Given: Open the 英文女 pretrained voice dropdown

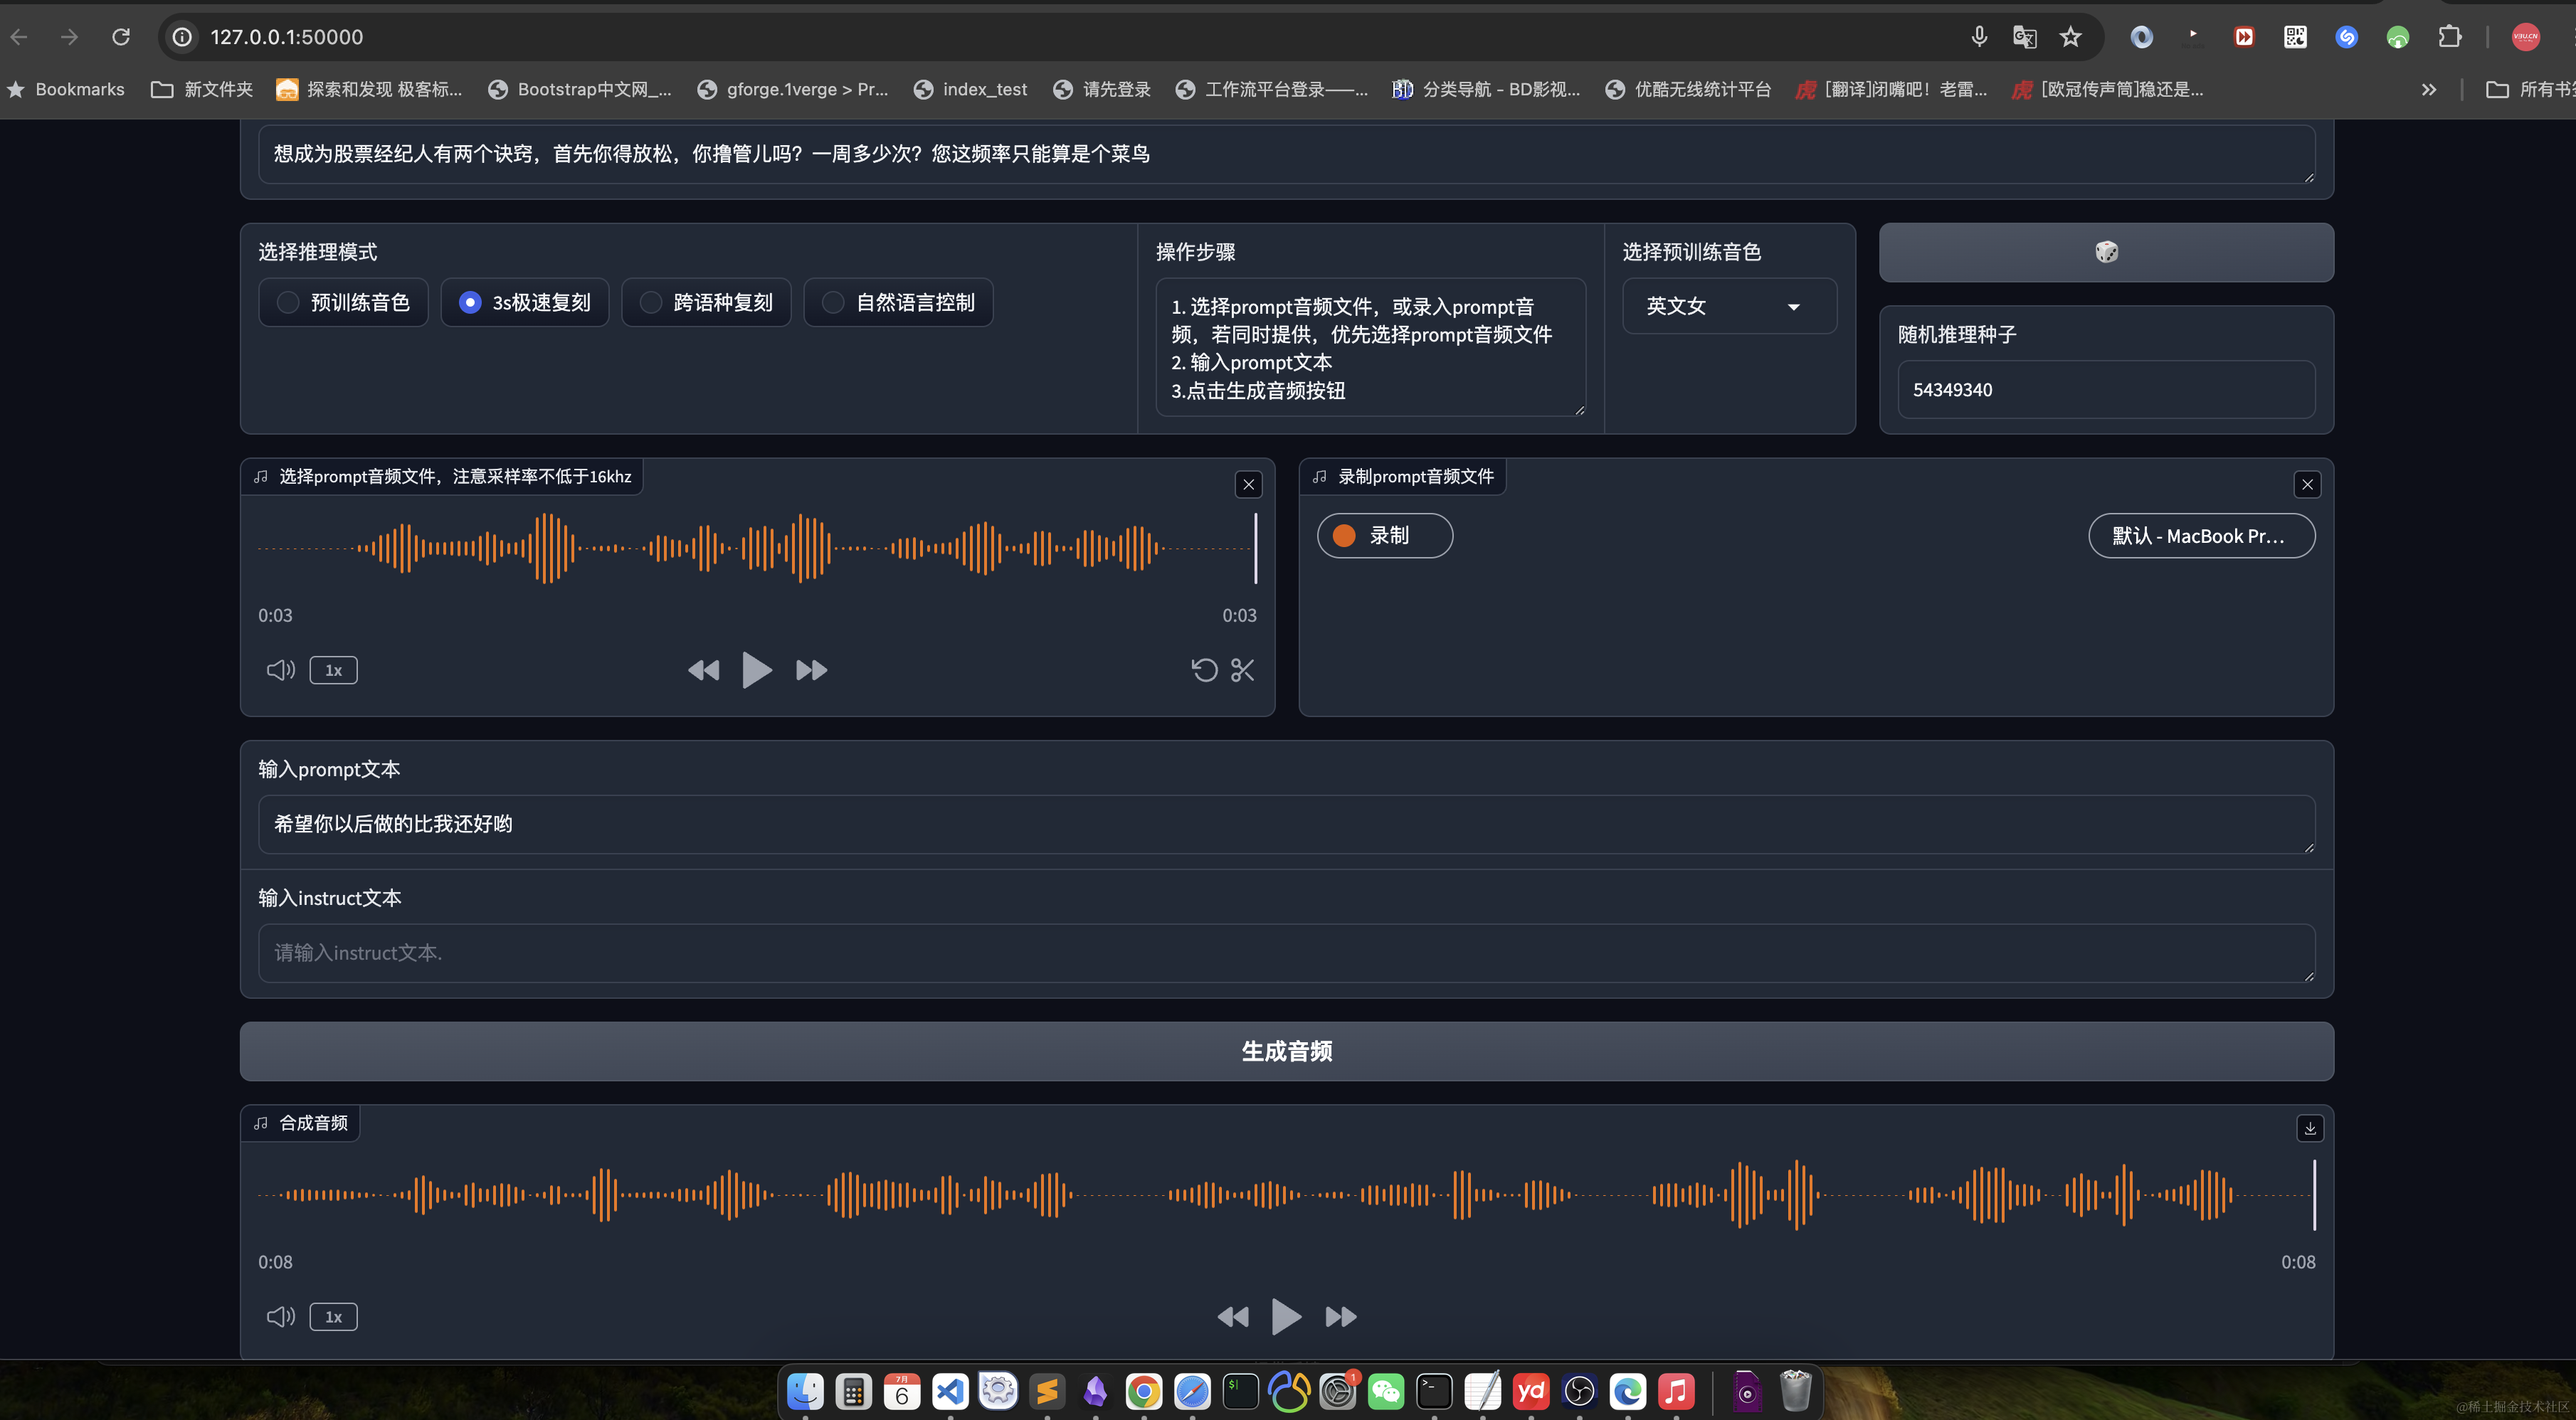Looking at the screenshot, I should pyautogui.click(x=1729, y=306).
